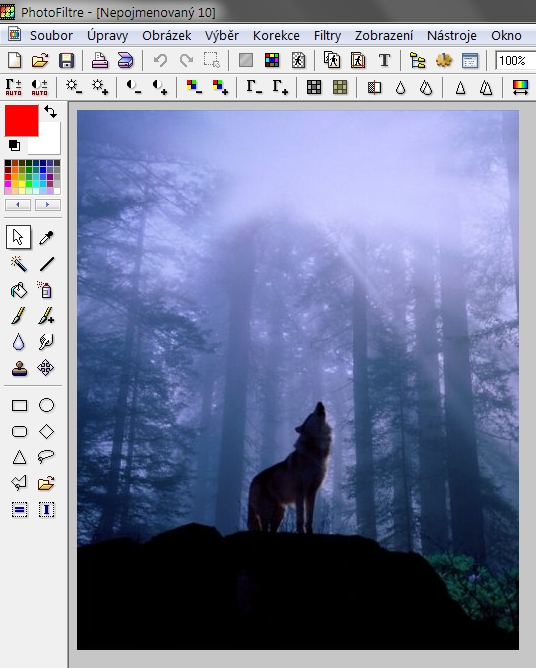Increase saturation with color squares plus

(220, 87)
